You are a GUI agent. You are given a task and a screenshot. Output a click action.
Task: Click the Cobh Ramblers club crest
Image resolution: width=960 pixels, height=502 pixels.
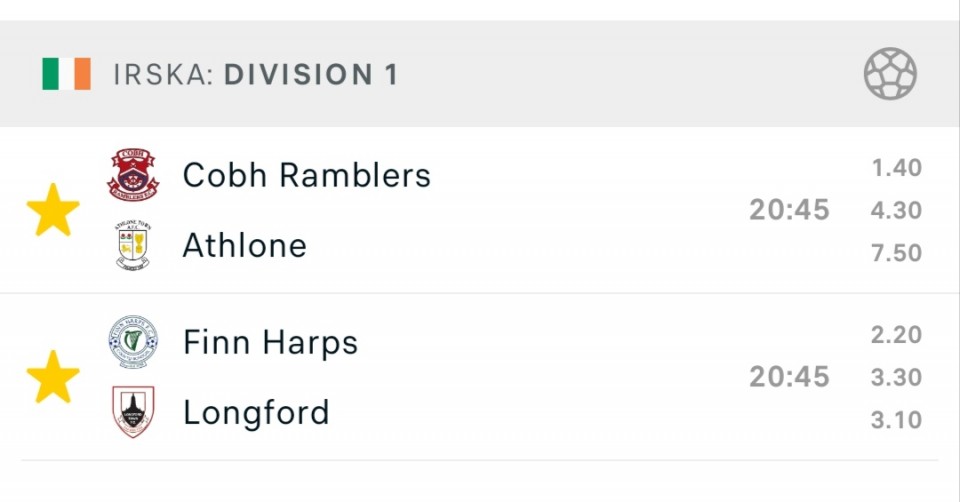pos(133,175)
